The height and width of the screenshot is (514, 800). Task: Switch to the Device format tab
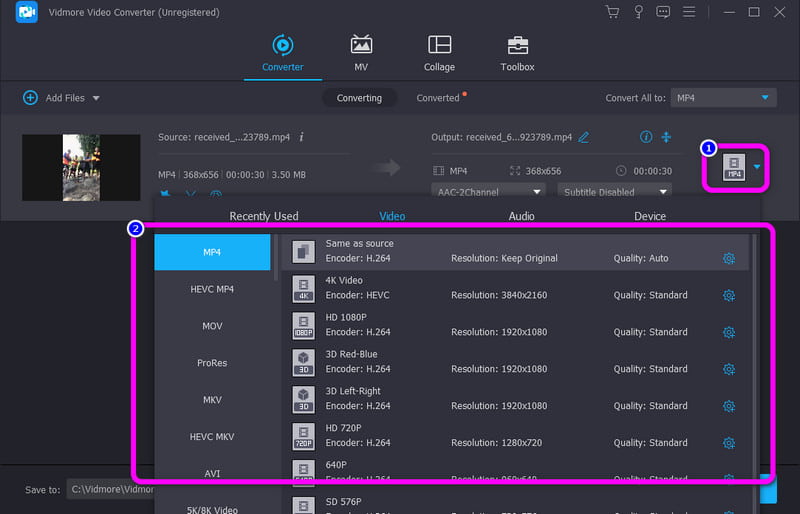click(x=649, y=216)
